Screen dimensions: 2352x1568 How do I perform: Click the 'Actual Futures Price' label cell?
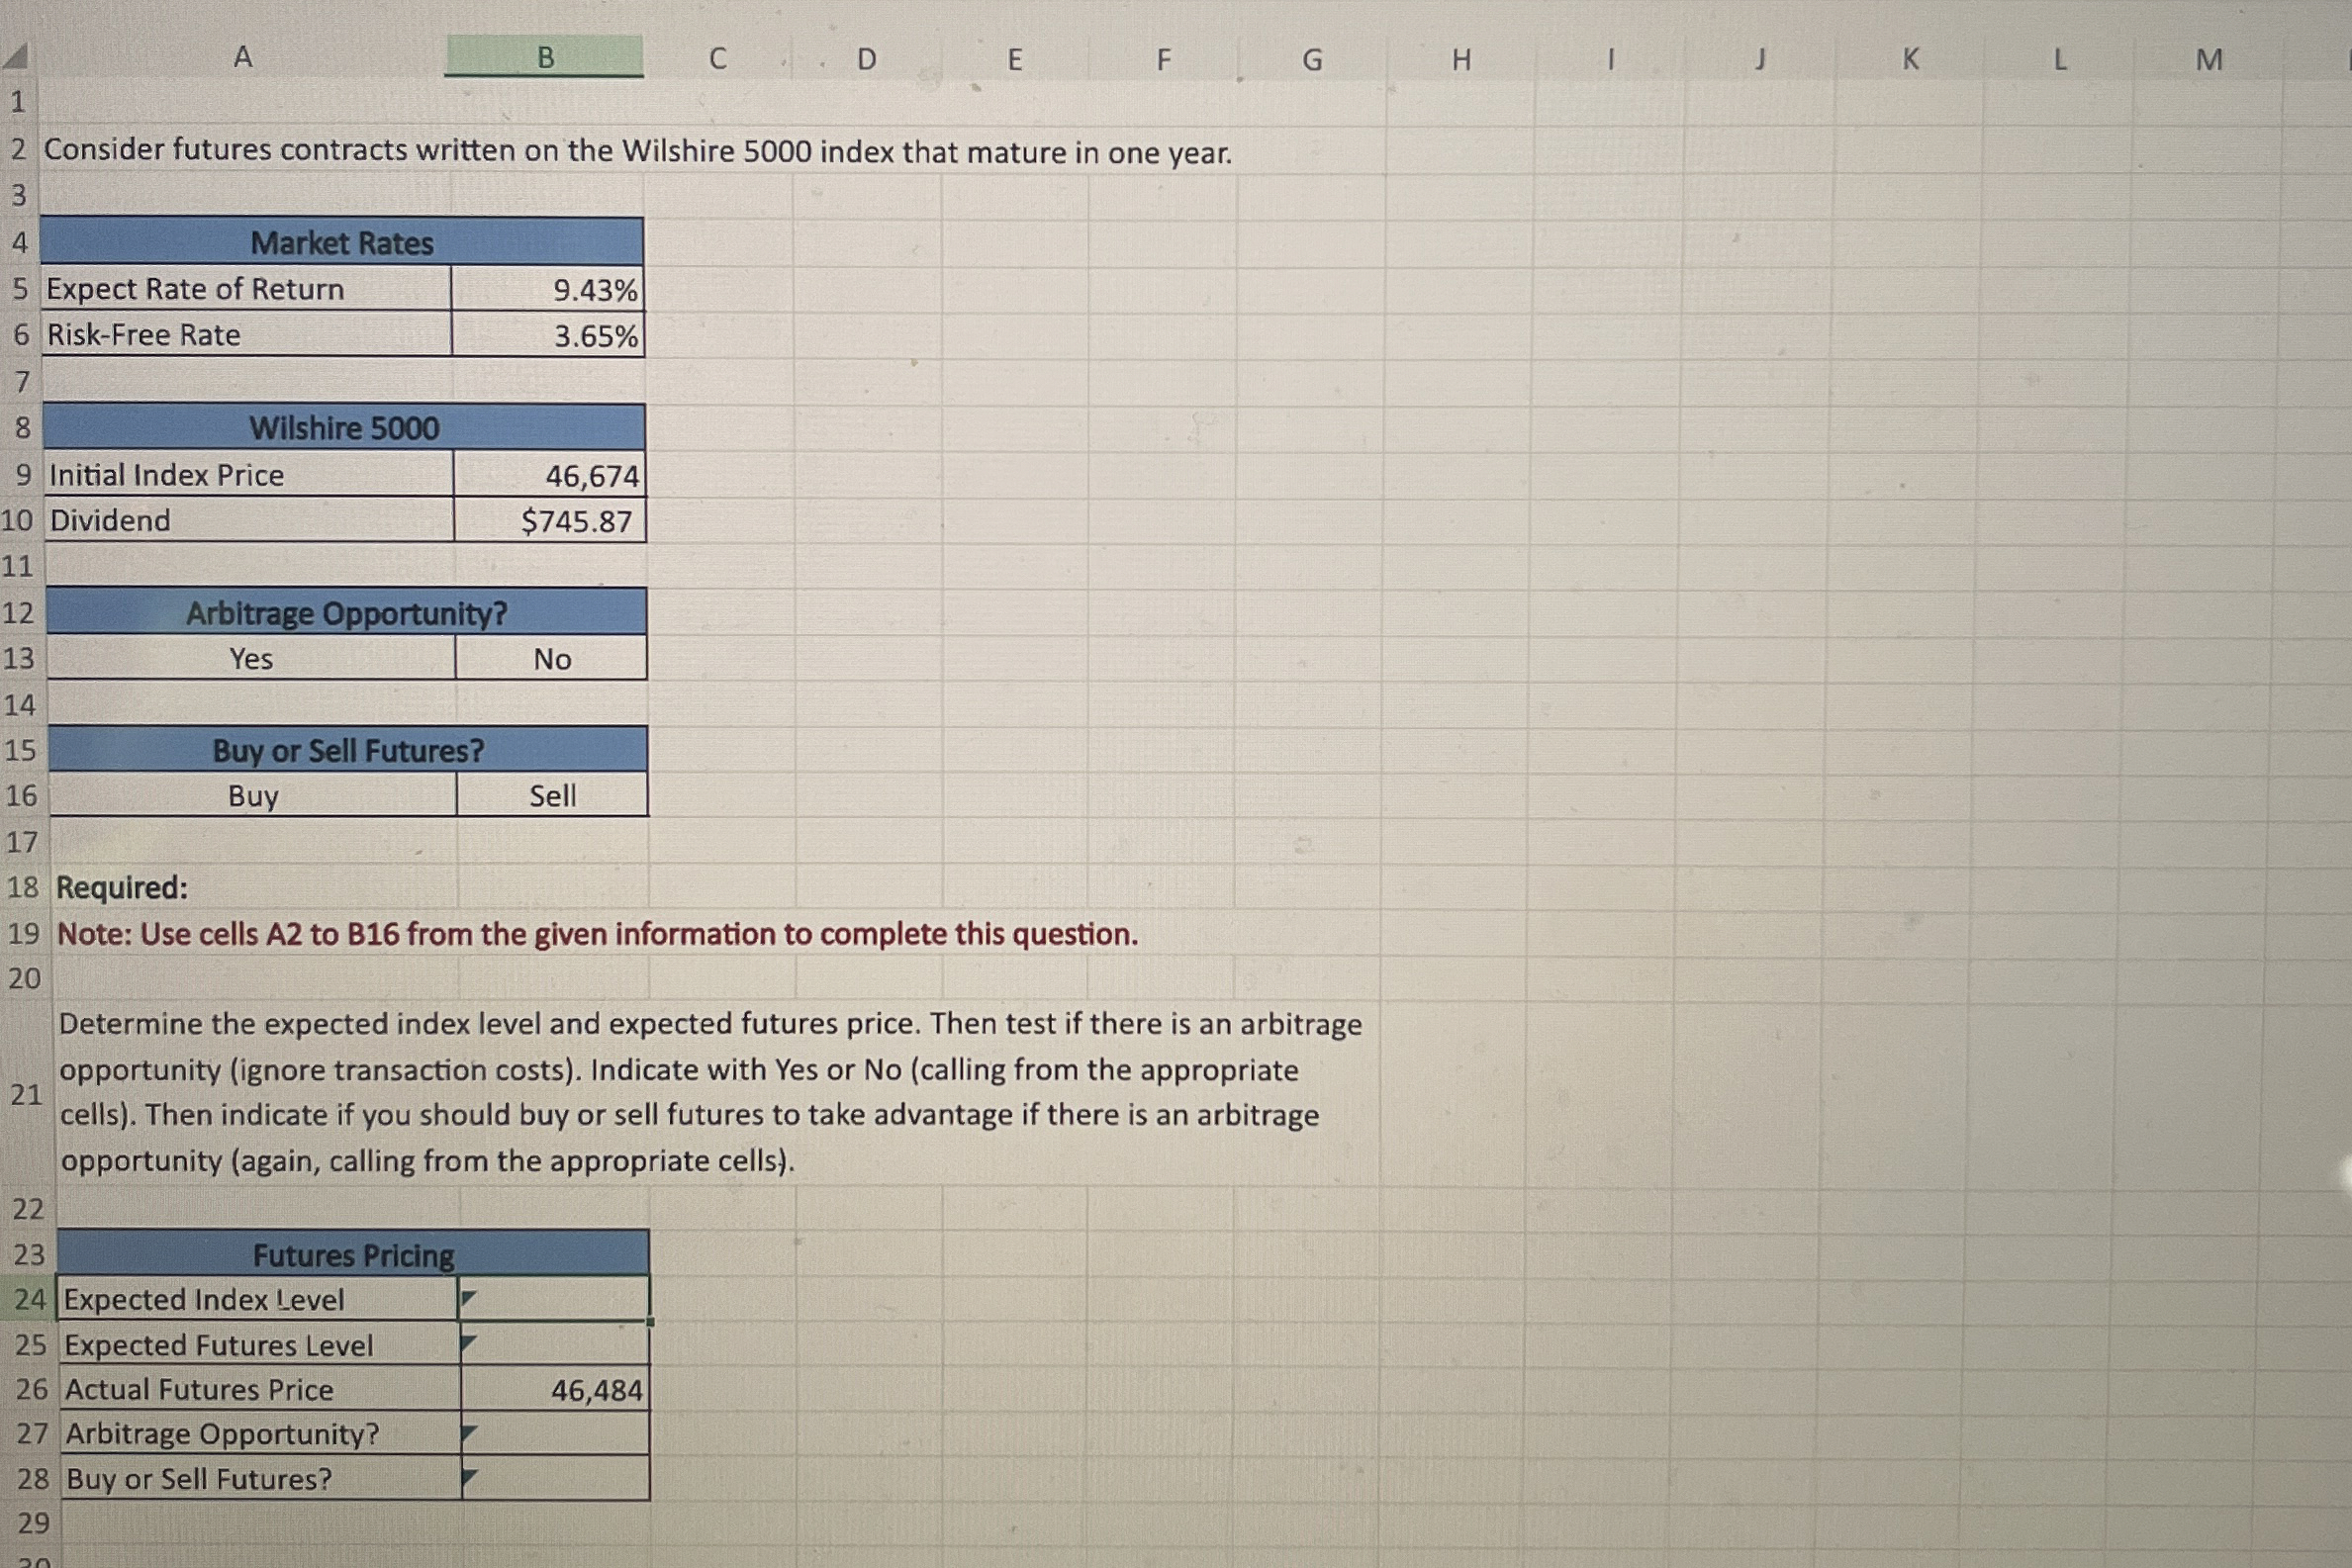pos(260,1389)
